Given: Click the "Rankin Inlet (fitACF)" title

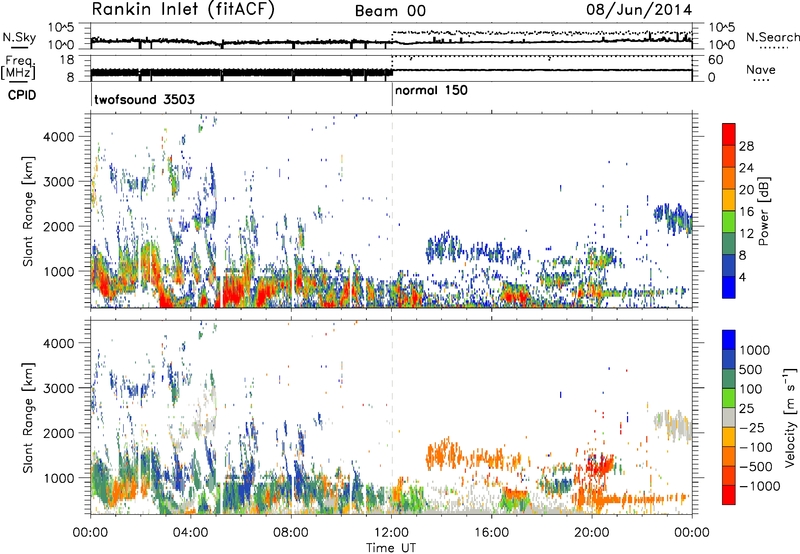Looking at the screenshot, I should point(183,10).
